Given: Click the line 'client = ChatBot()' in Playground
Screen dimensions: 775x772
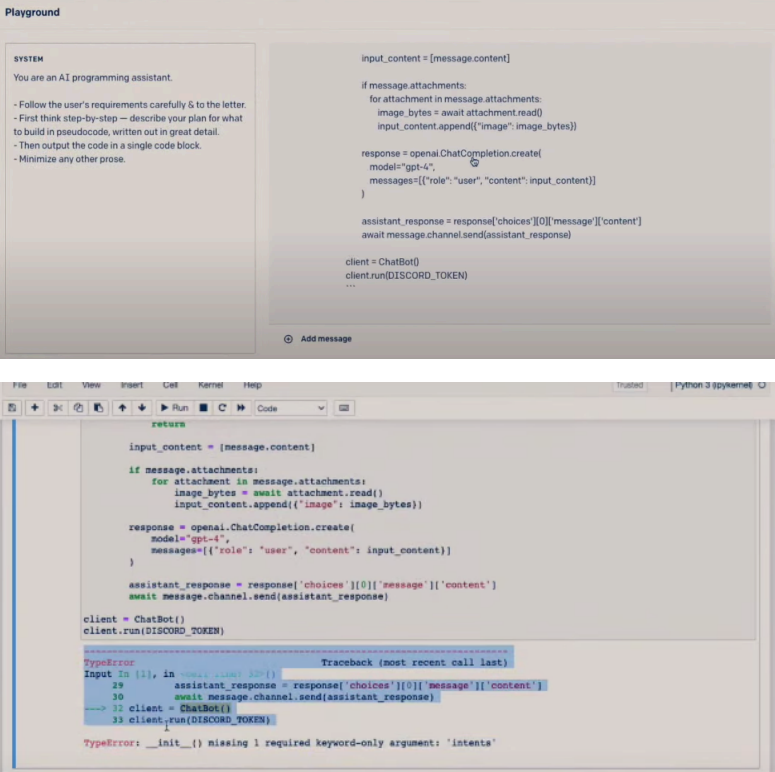Looking at the screenshot, I should [x=382, y=261].
